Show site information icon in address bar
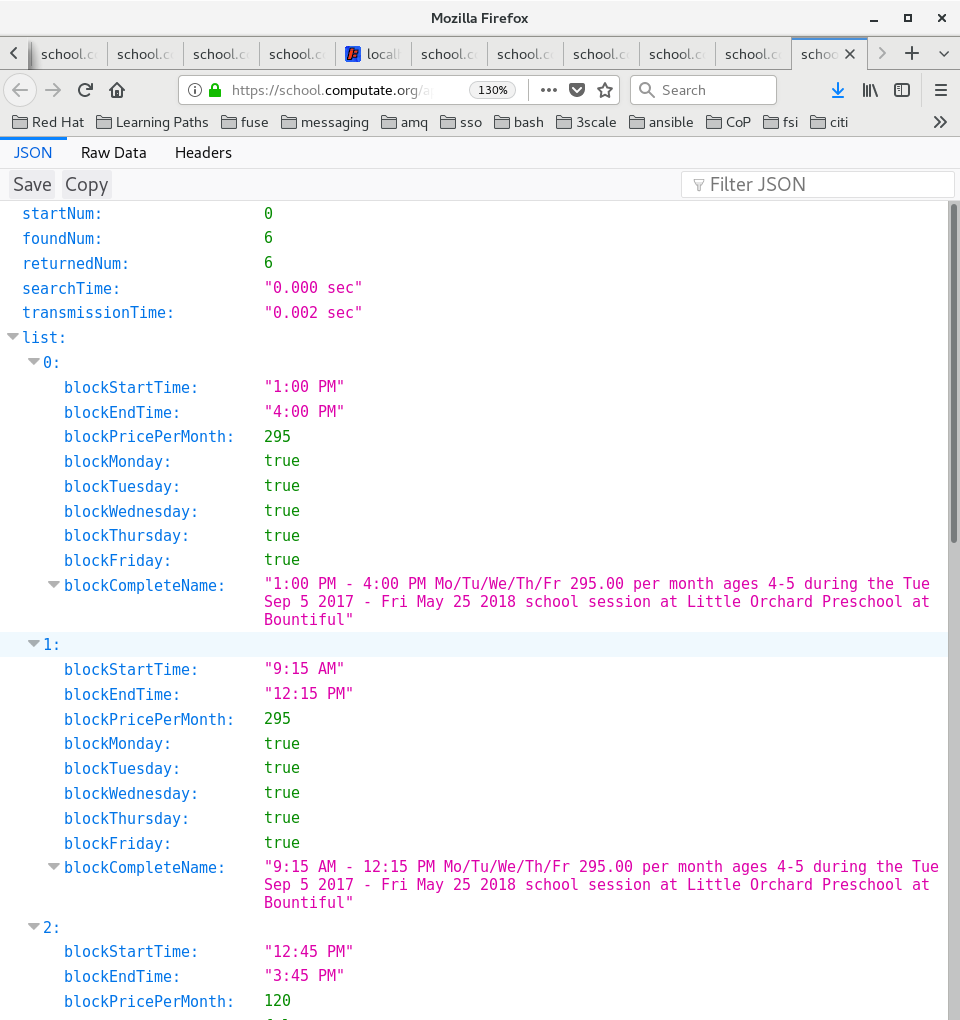This screenshot has height=1020, width=960. tap(194, 90)
